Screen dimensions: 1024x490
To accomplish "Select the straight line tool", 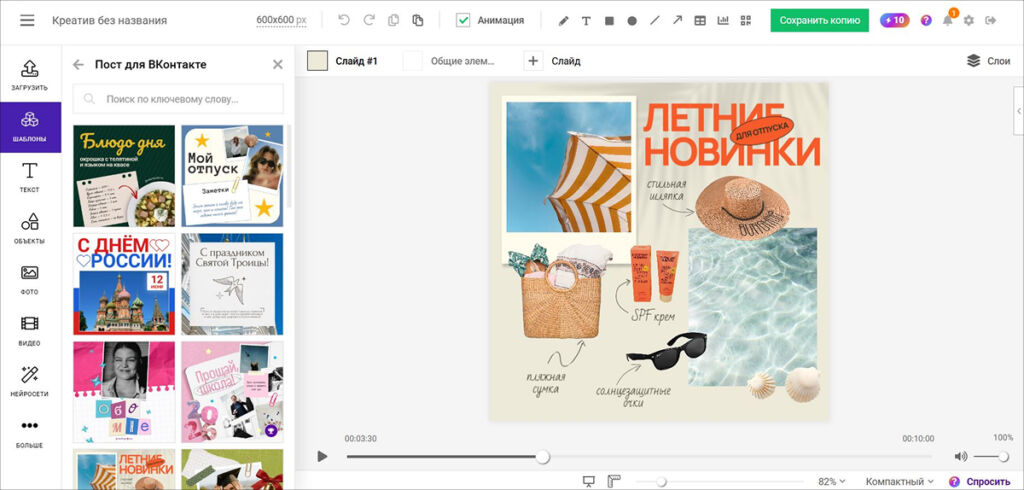I will [x=655, y=20].
